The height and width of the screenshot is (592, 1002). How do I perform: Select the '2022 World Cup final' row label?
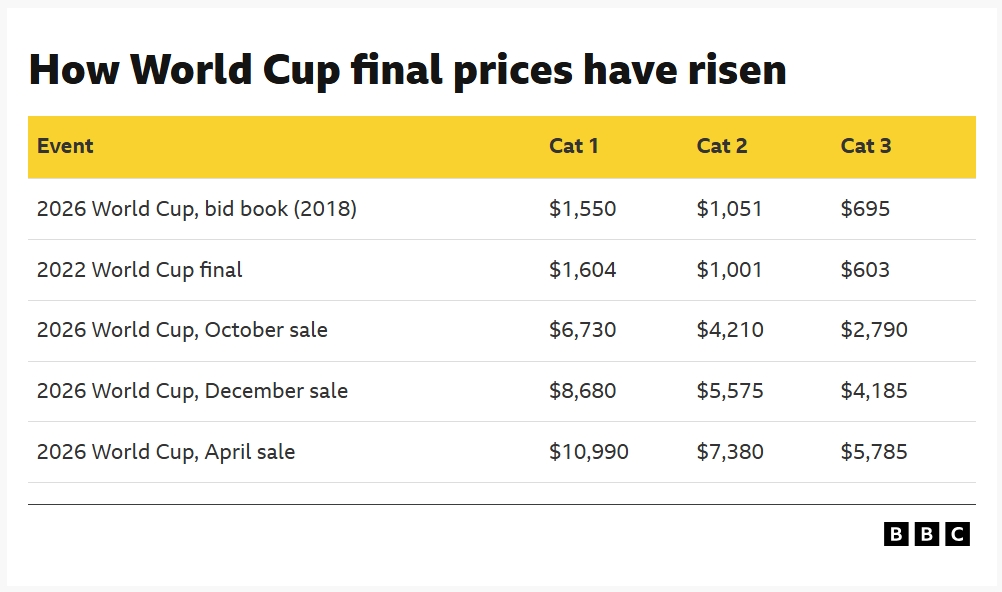[x=139, y=270]
